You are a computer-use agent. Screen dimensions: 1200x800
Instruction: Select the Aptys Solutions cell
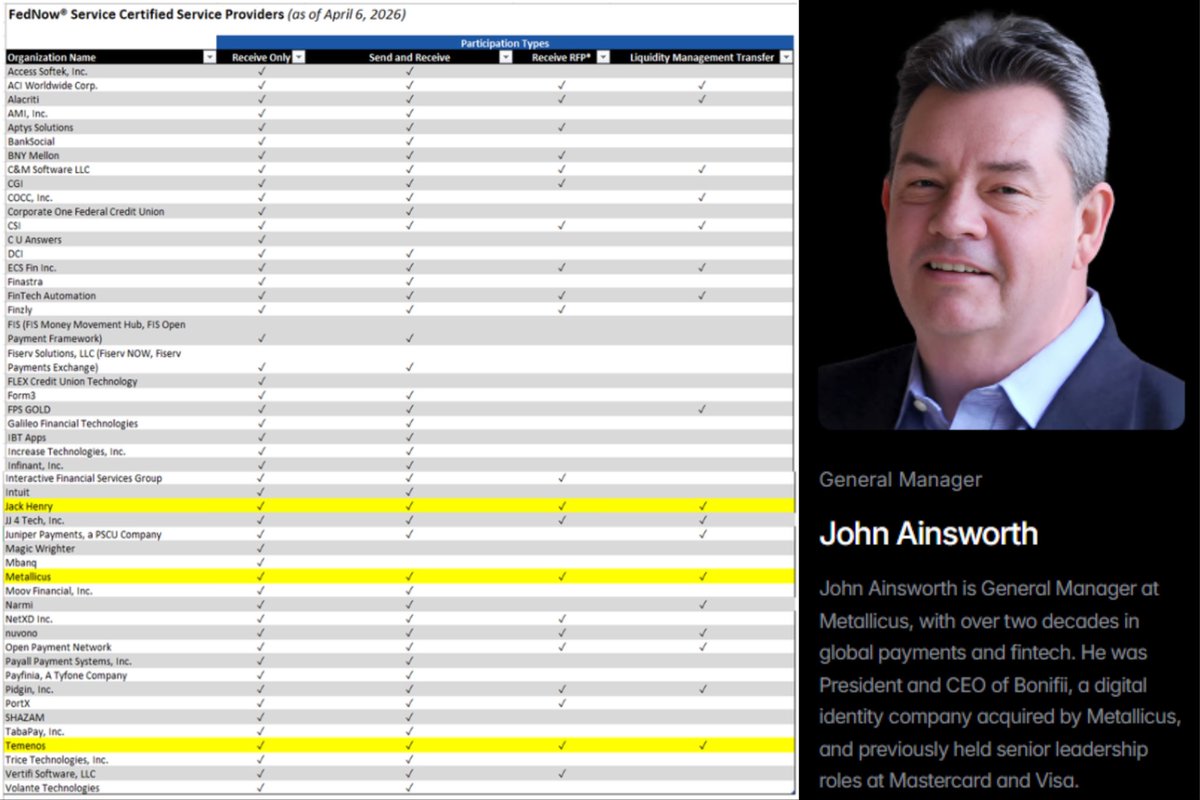111,127
